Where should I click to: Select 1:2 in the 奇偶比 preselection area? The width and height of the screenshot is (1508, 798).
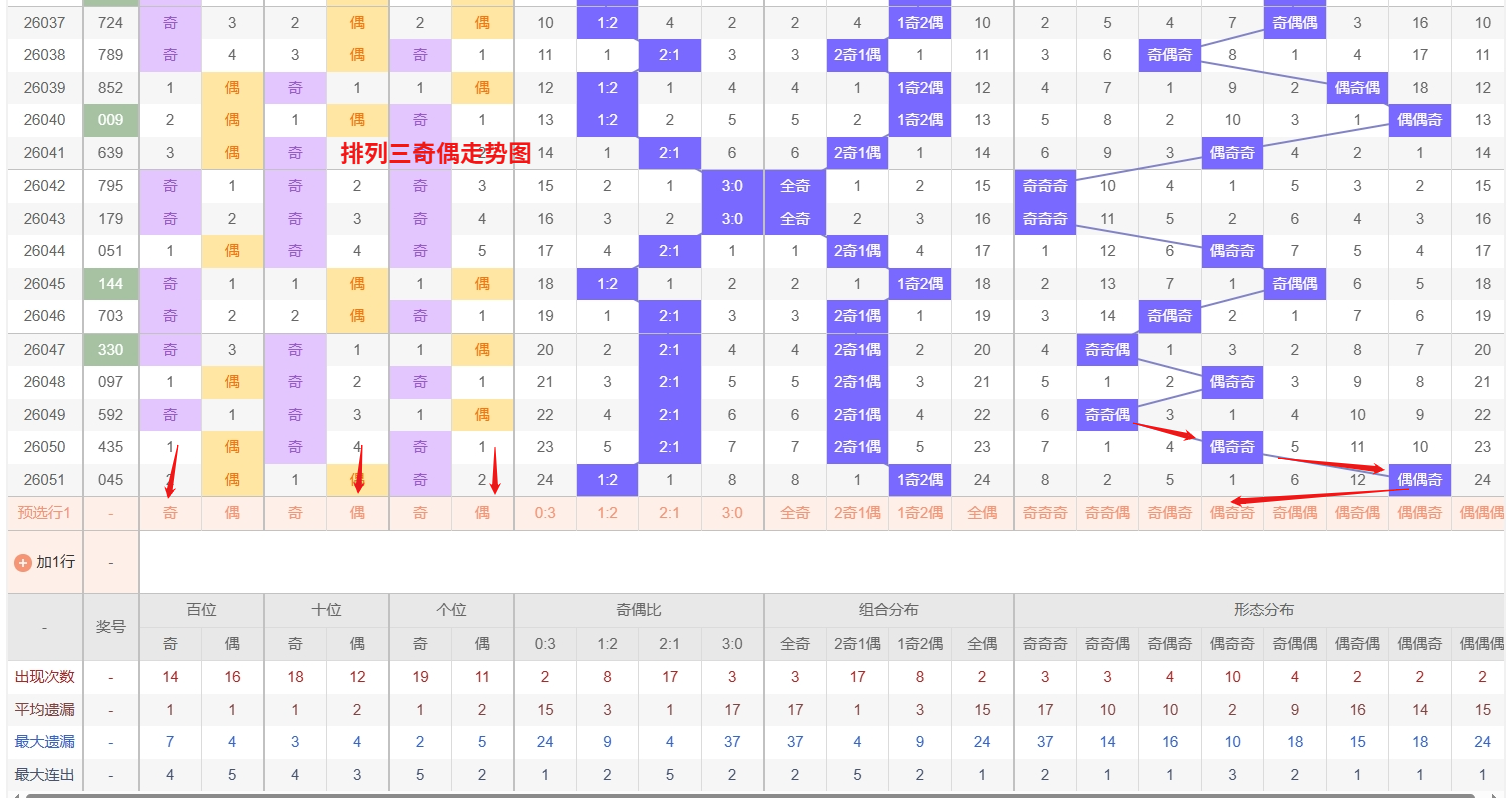click(x=607, y=512)
